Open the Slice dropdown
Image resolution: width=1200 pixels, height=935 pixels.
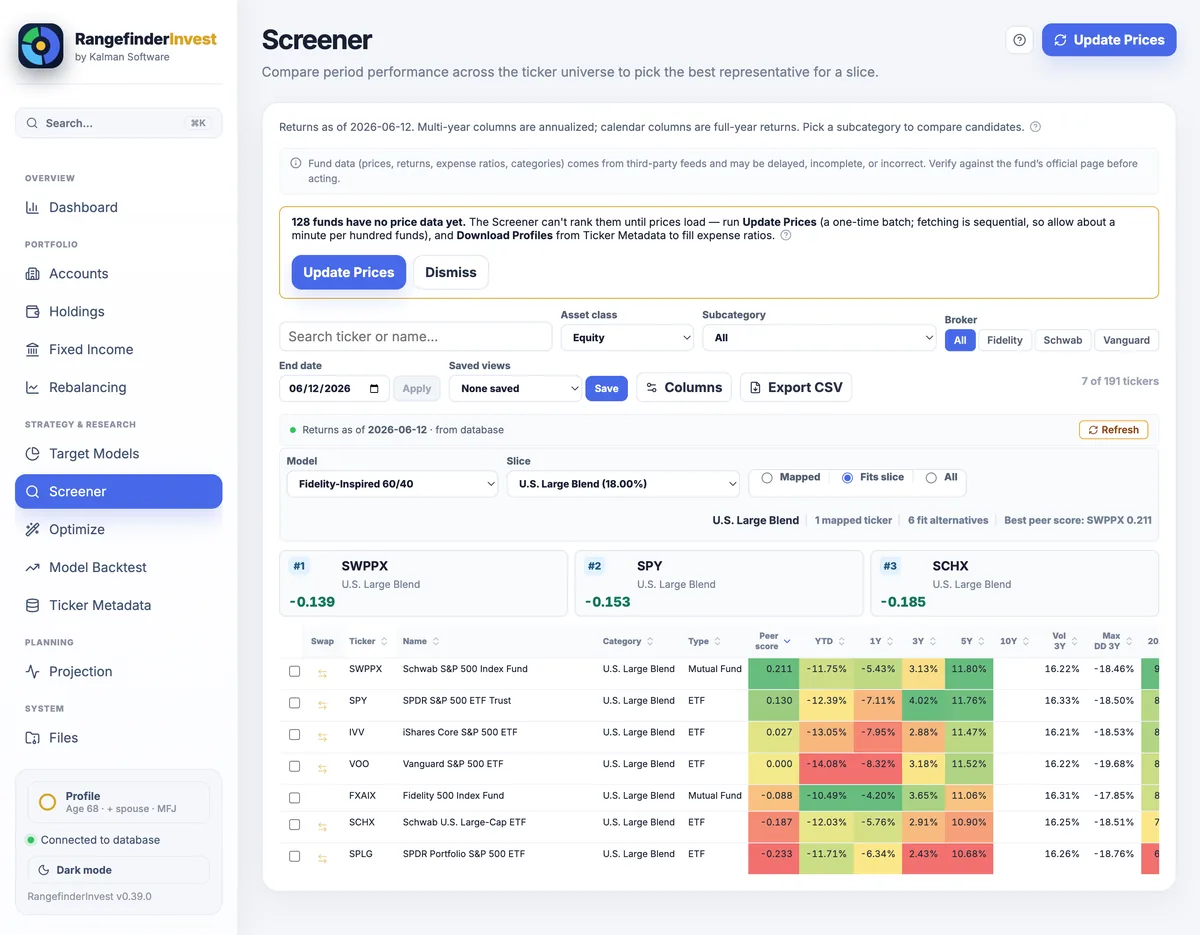click(623, 484)
